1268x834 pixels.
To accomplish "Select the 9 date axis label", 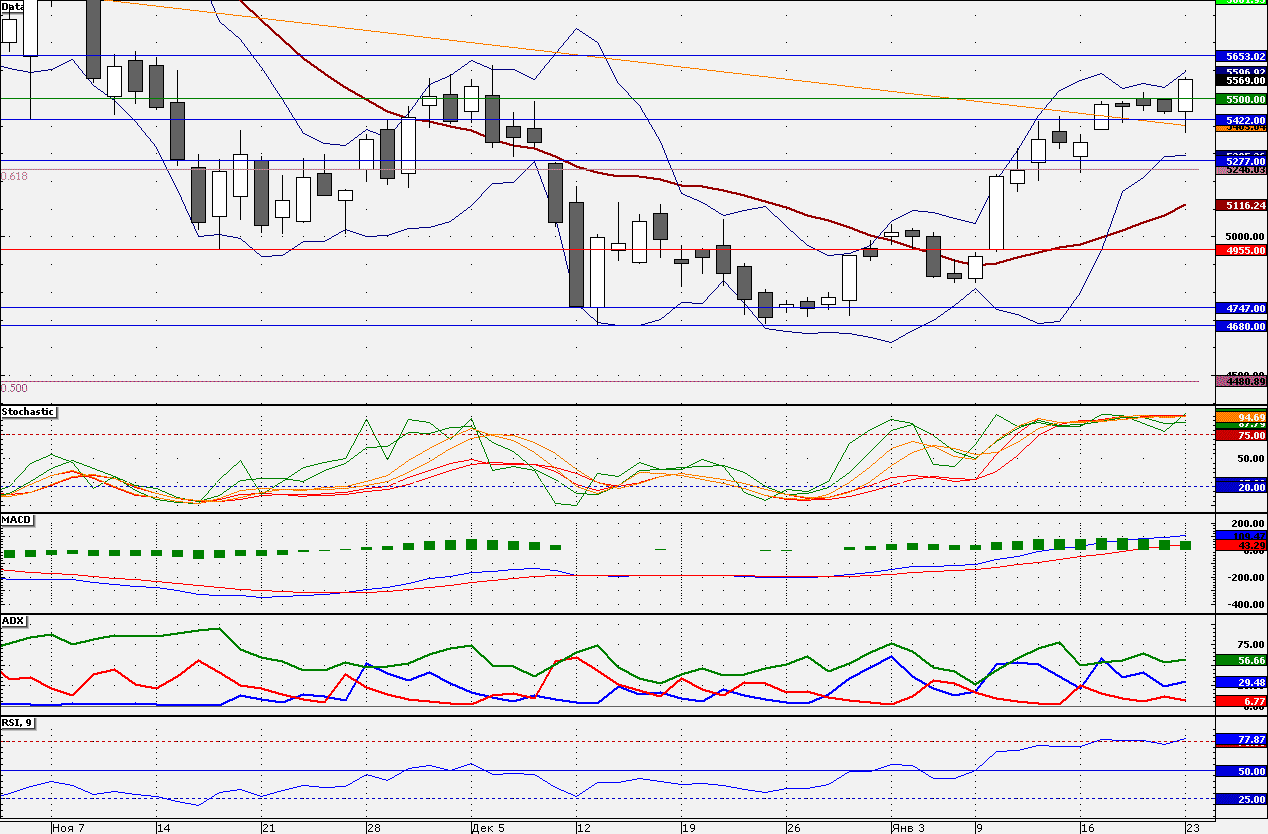I will 979,828.
